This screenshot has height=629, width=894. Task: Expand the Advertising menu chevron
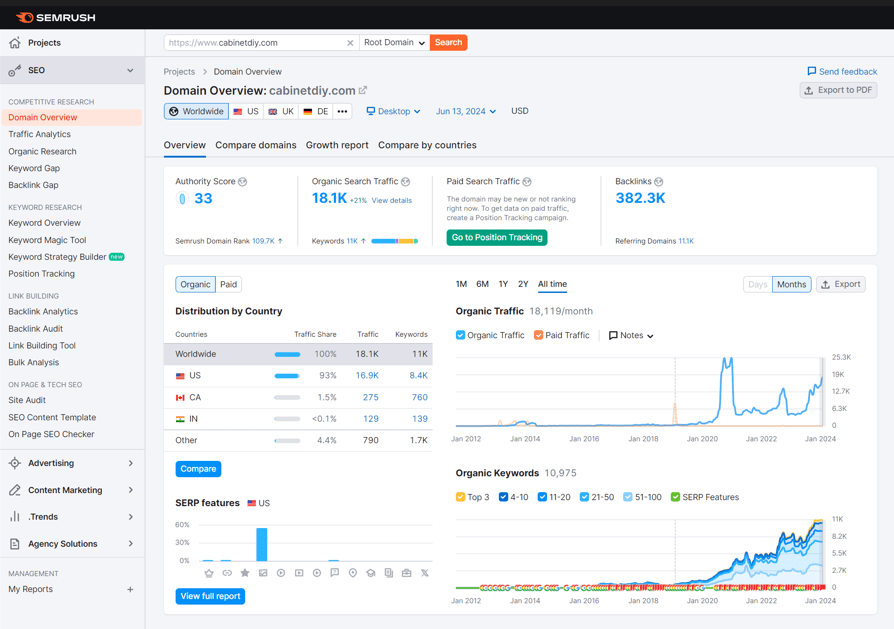(131, 463)
